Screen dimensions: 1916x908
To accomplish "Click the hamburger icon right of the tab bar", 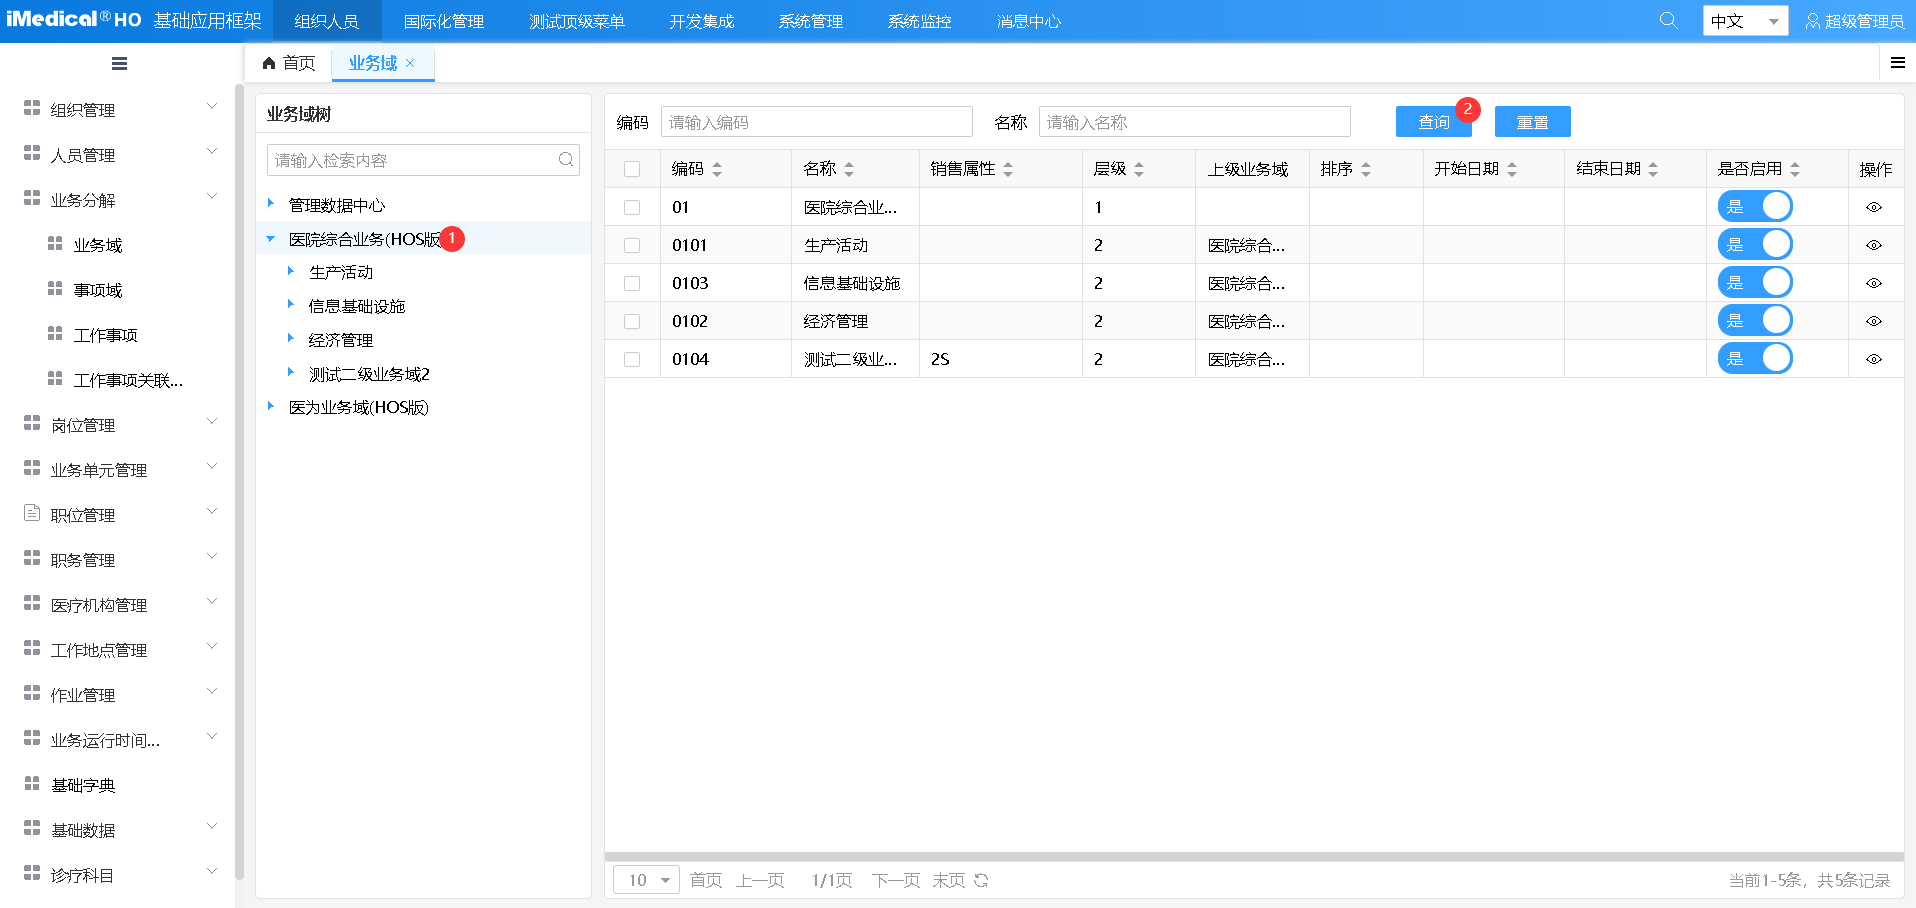I will (x=1898, y=62).
